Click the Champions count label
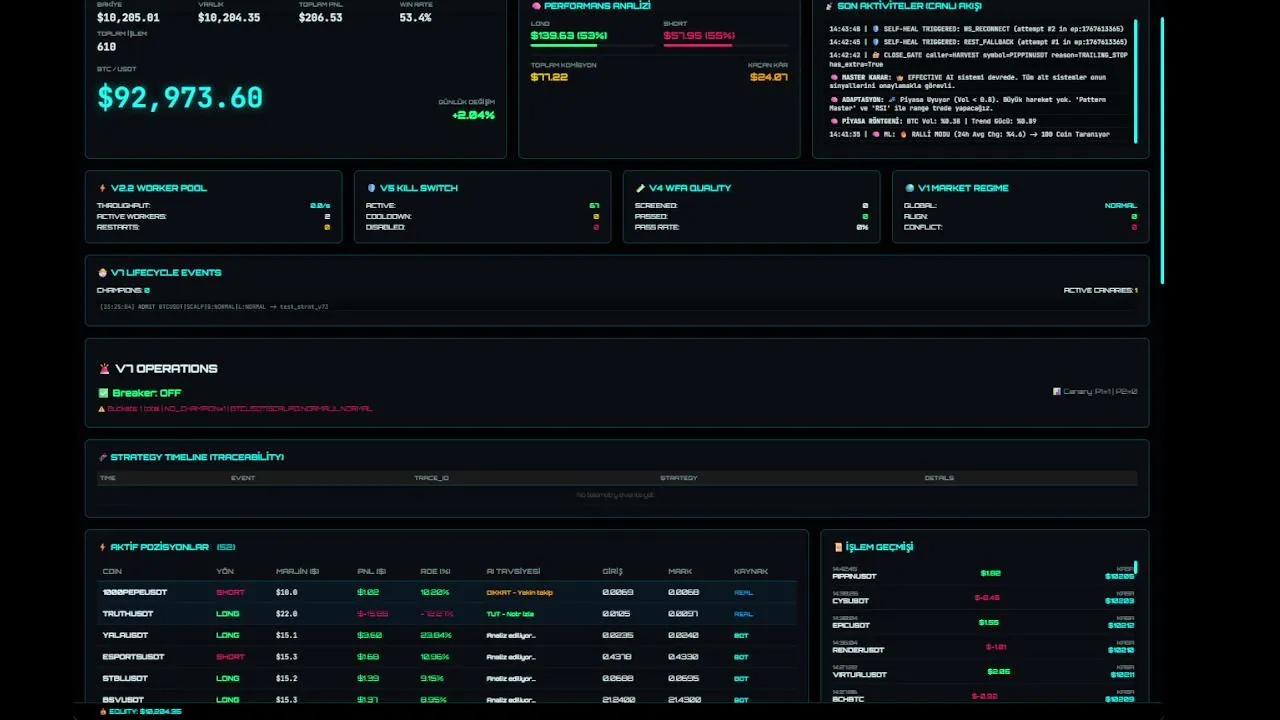The width and height of the screenshot is (1280, 720). coord(123,290)
